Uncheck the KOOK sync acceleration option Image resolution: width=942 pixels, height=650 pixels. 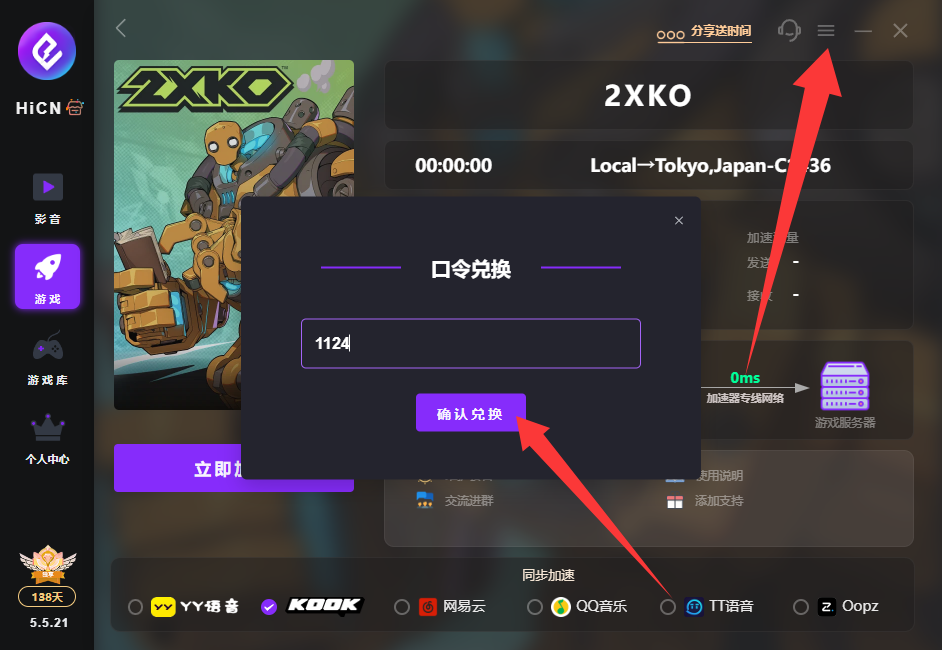click(x=269, y=607)
